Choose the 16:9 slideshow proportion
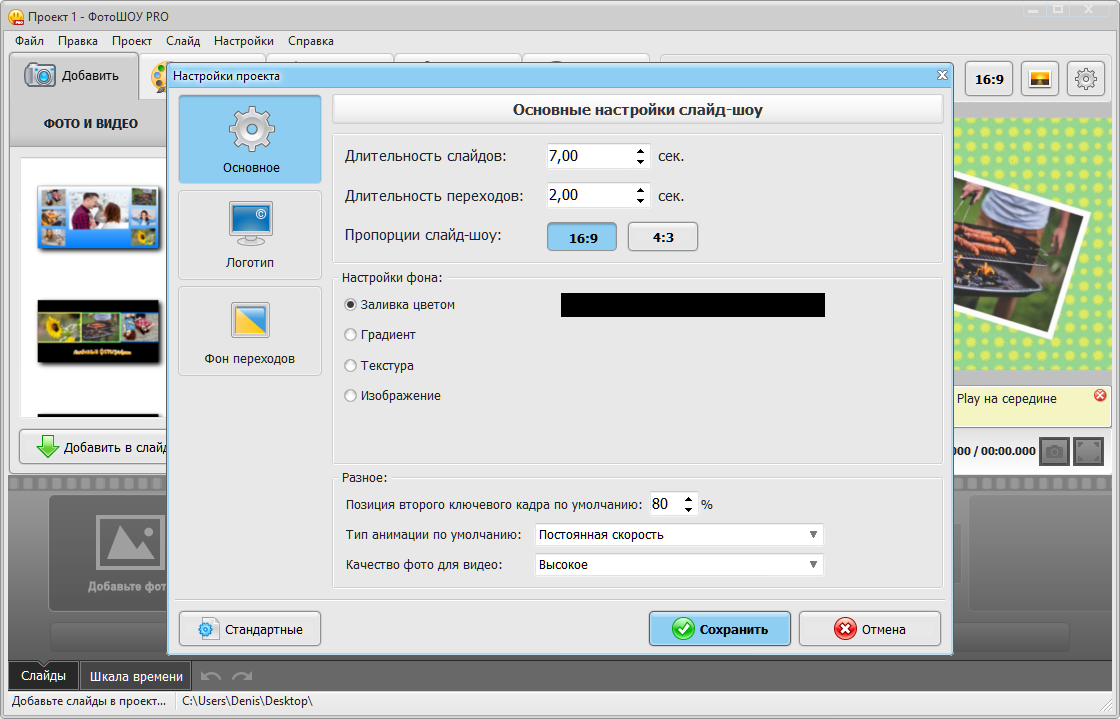This screenshot has height=719, width=1120. (x=582, y=237)
